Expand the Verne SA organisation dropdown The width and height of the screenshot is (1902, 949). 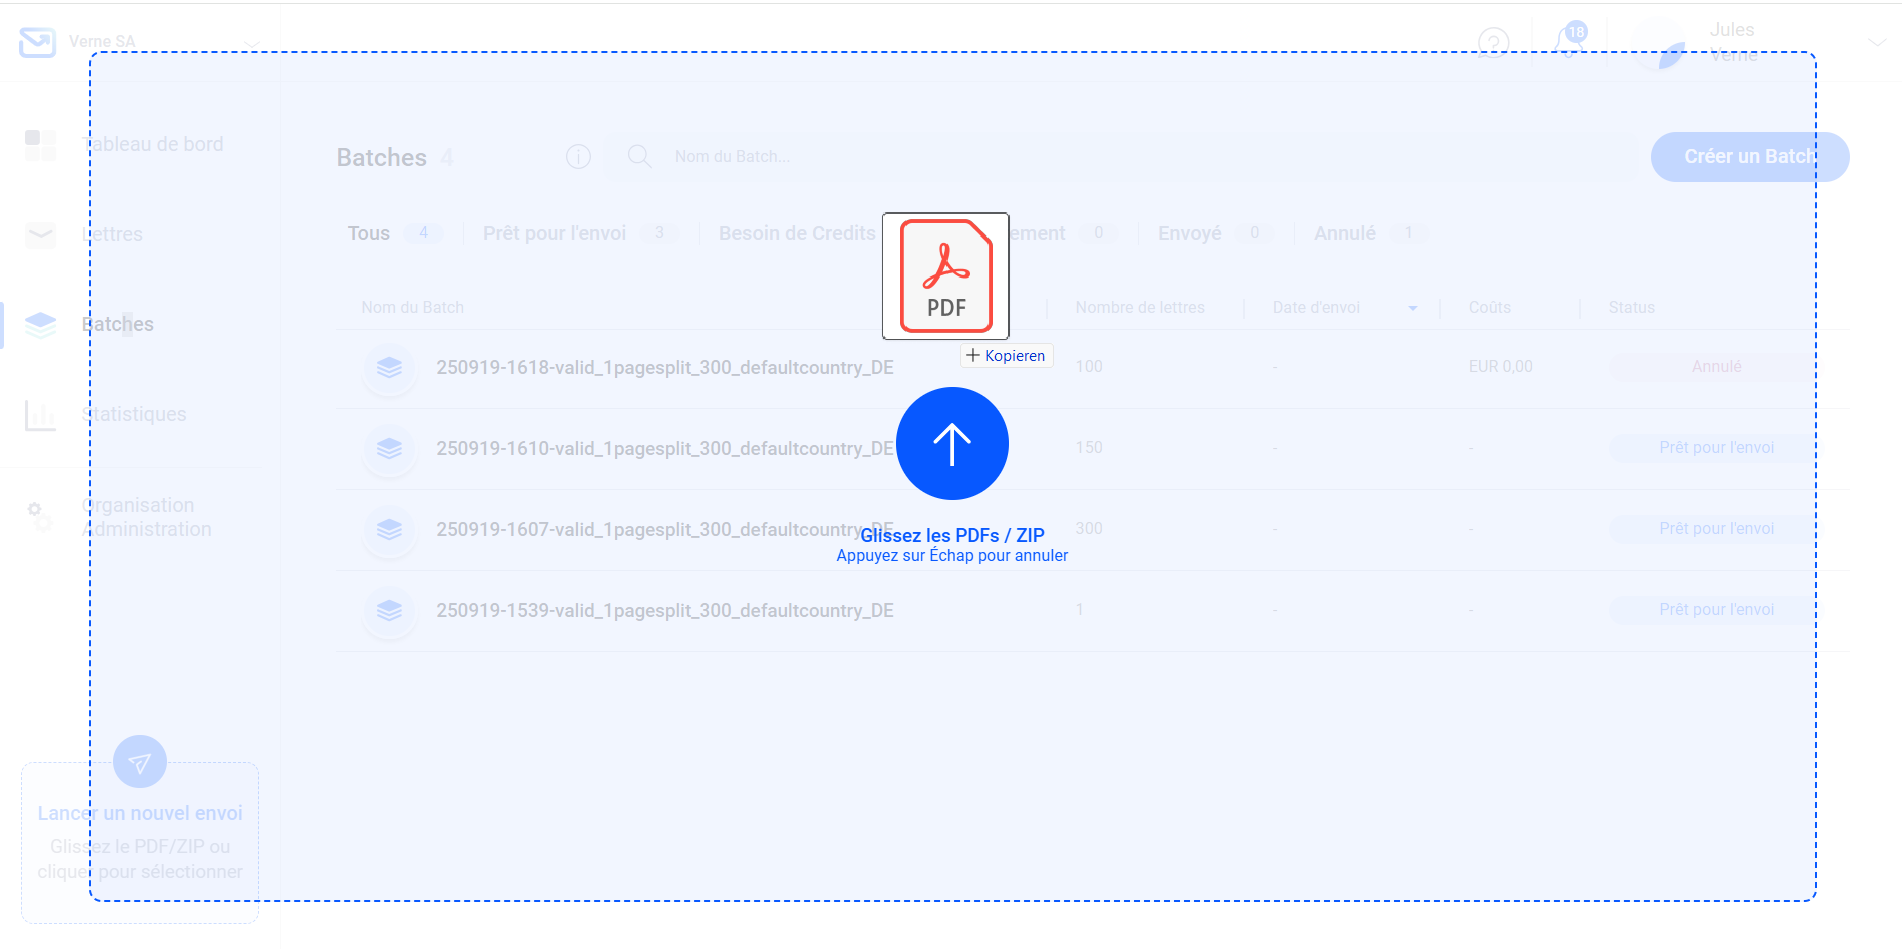pos(251,43)
